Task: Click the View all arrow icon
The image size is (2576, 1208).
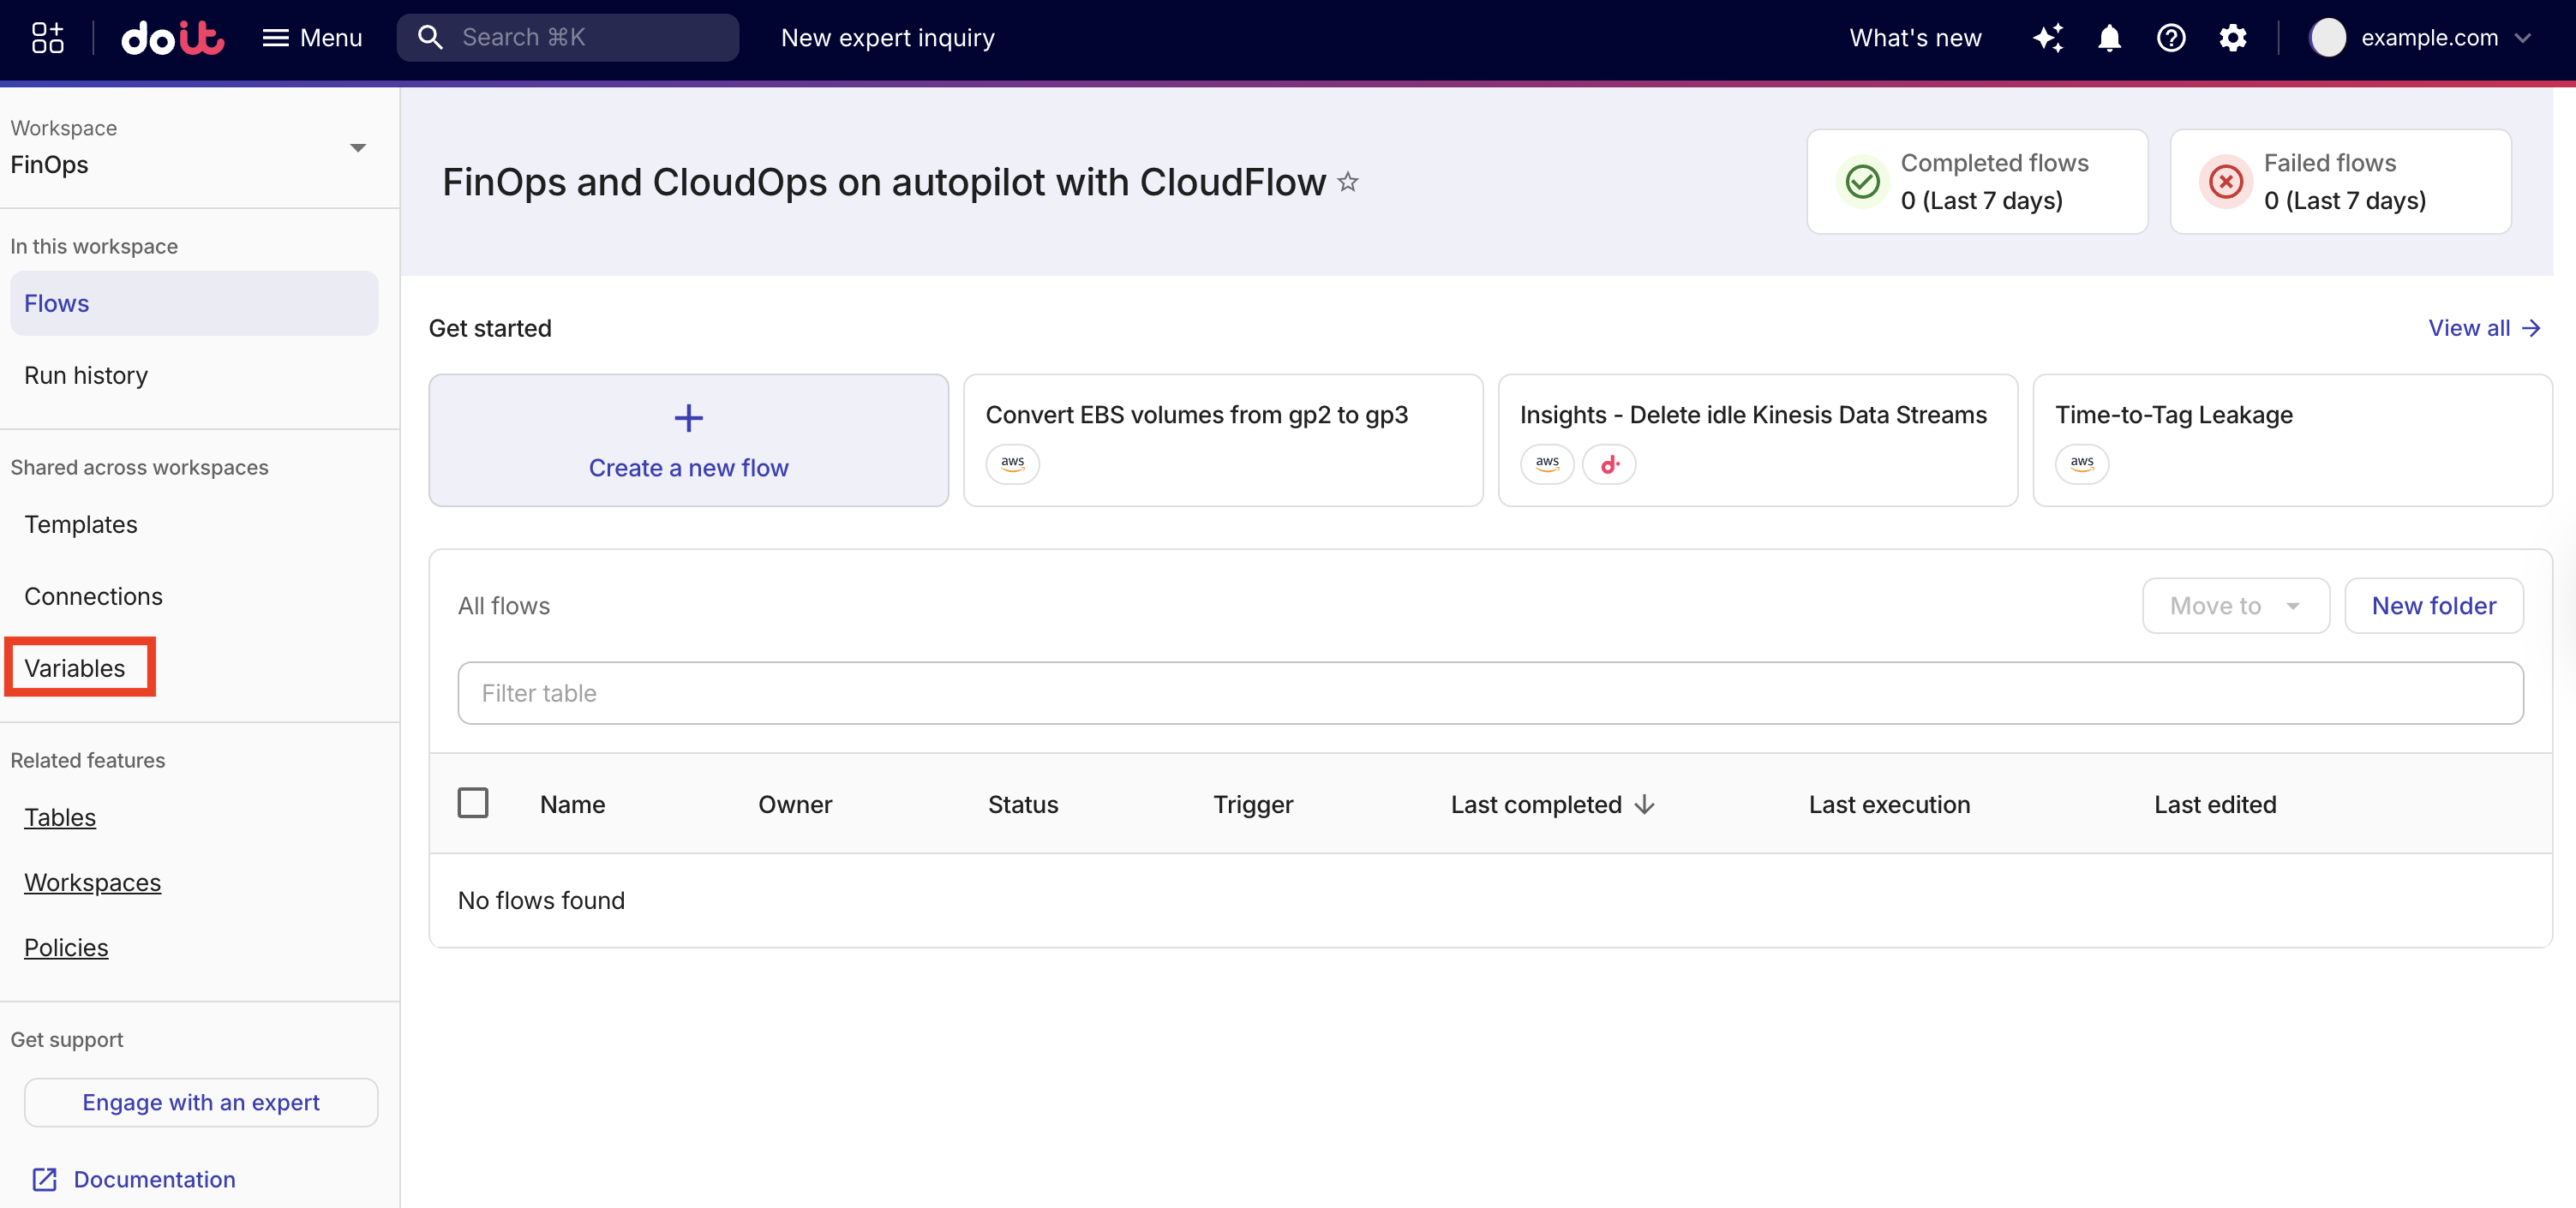Action: 2532,328
